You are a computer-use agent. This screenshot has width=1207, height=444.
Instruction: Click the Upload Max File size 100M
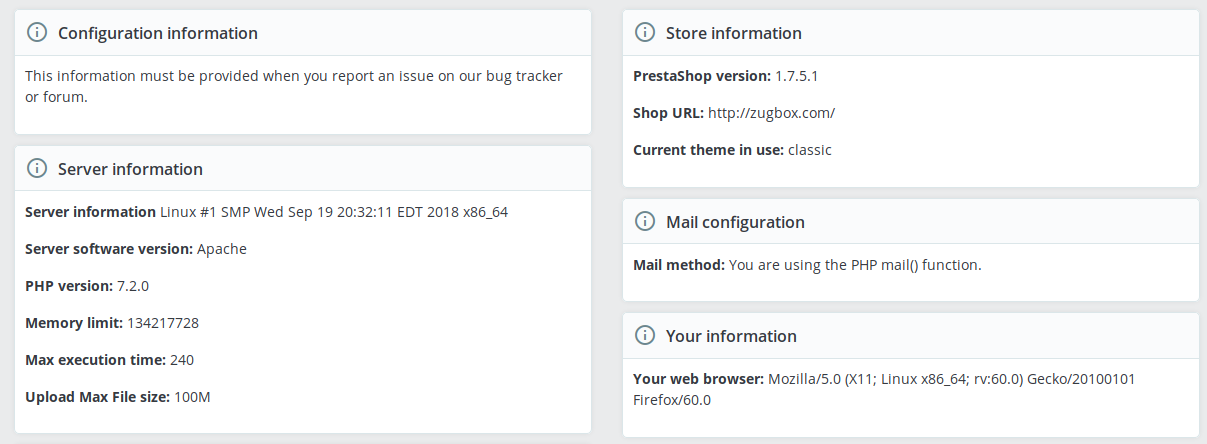(x=192, y=397)
